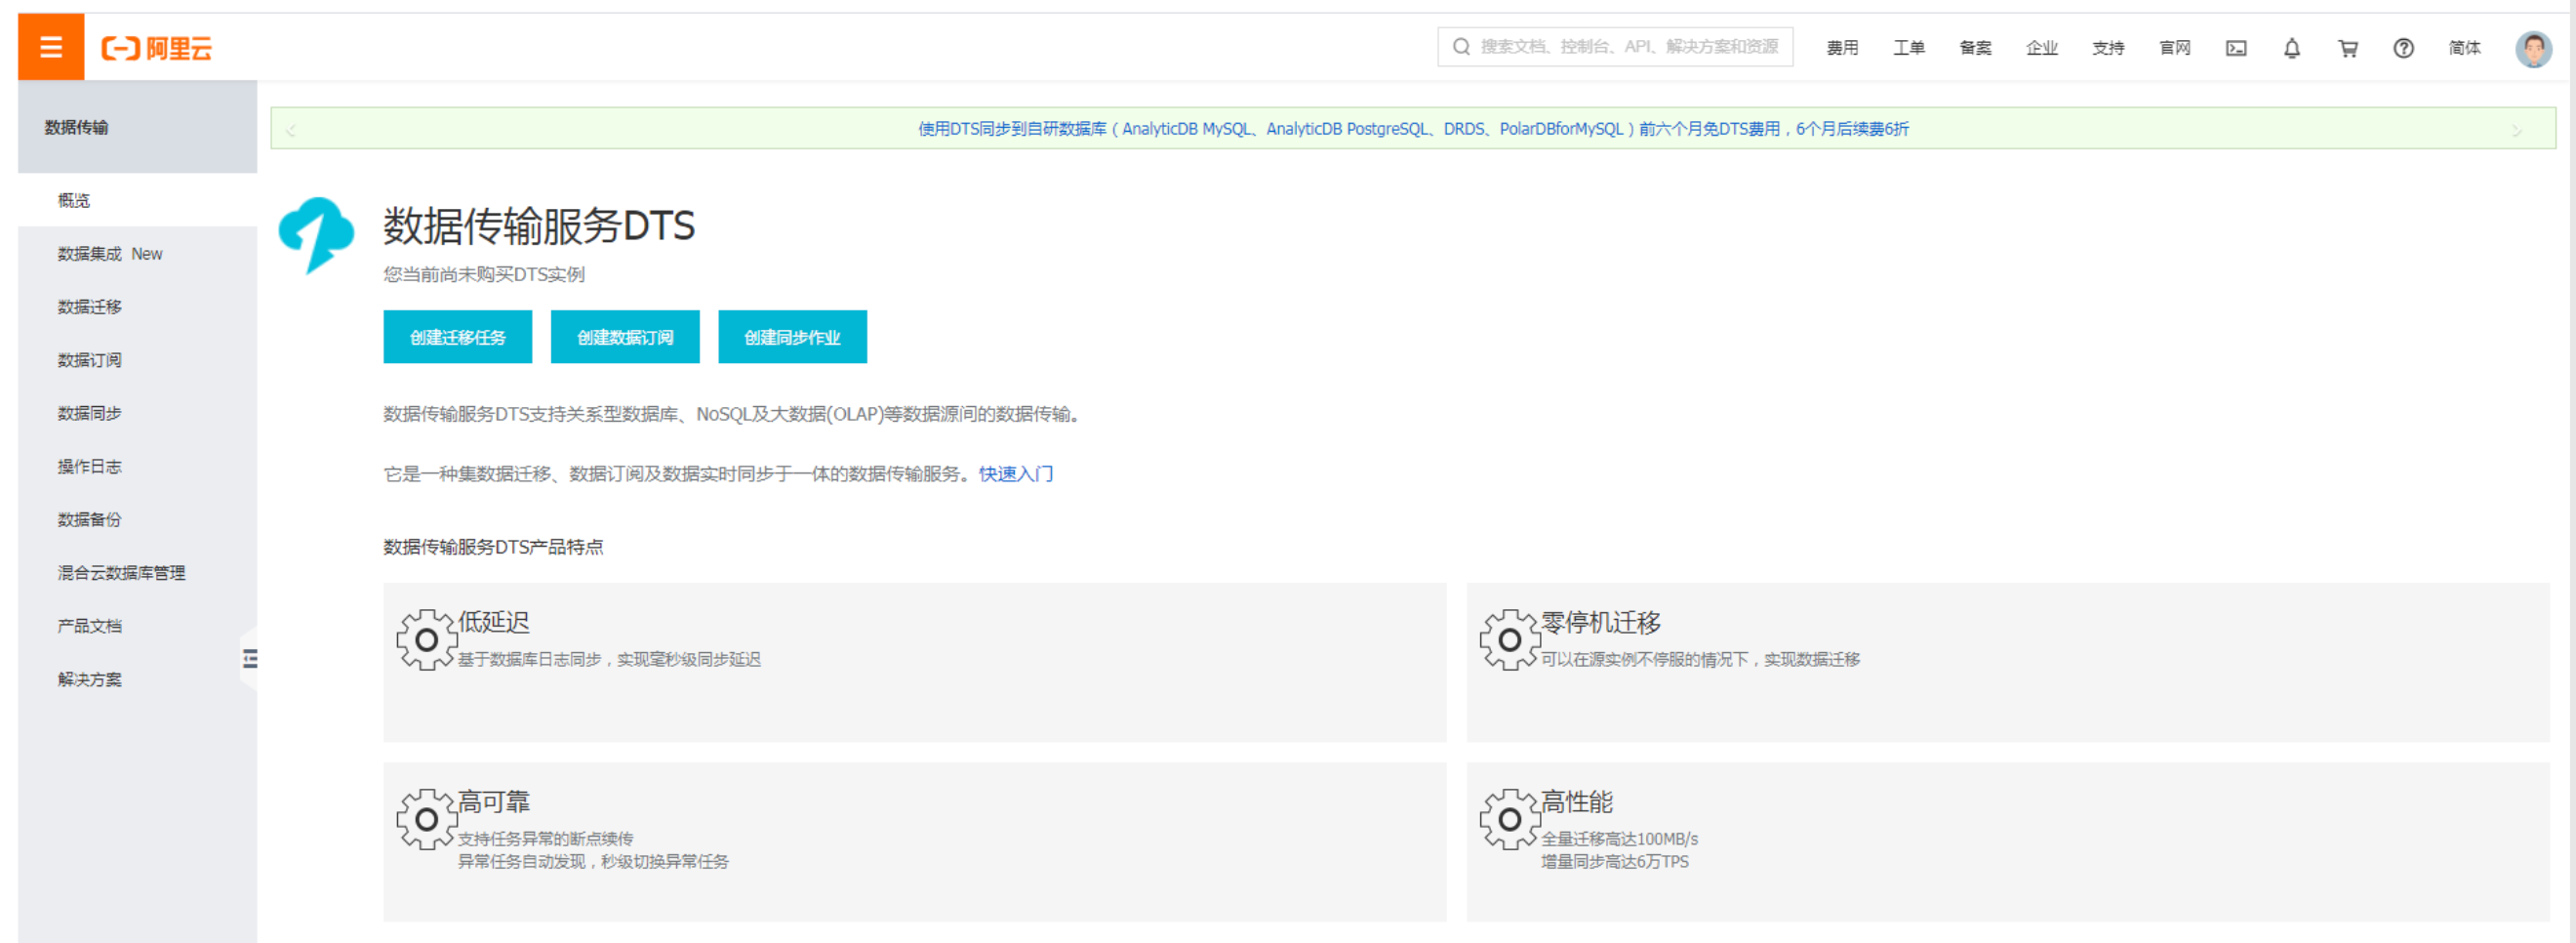Show previous banner announcement arrow

tap(291, 130)
